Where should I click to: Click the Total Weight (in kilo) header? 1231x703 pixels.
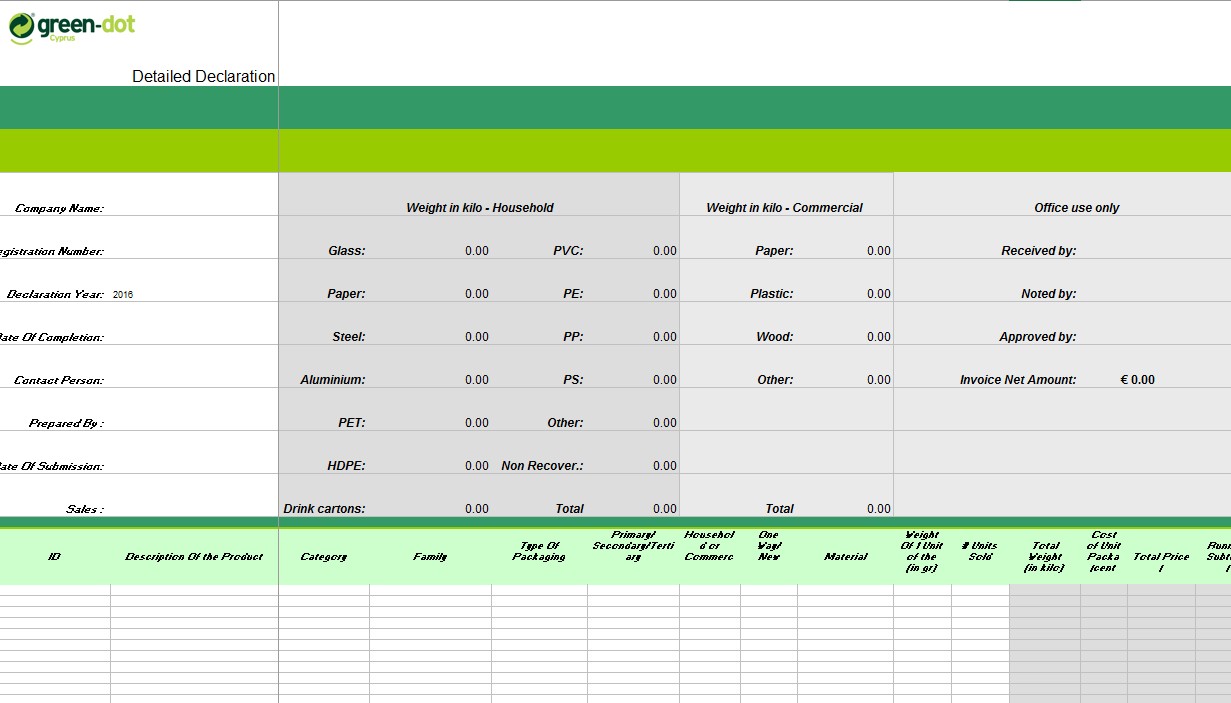click(x=1045, y=557)
